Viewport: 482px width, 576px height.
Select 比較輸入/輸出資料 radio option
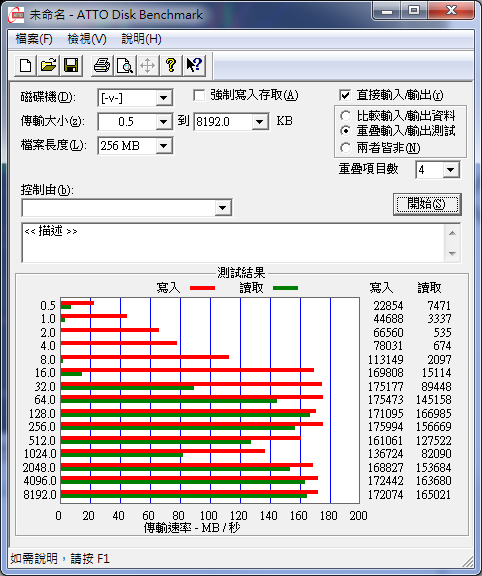click(345, 116)
